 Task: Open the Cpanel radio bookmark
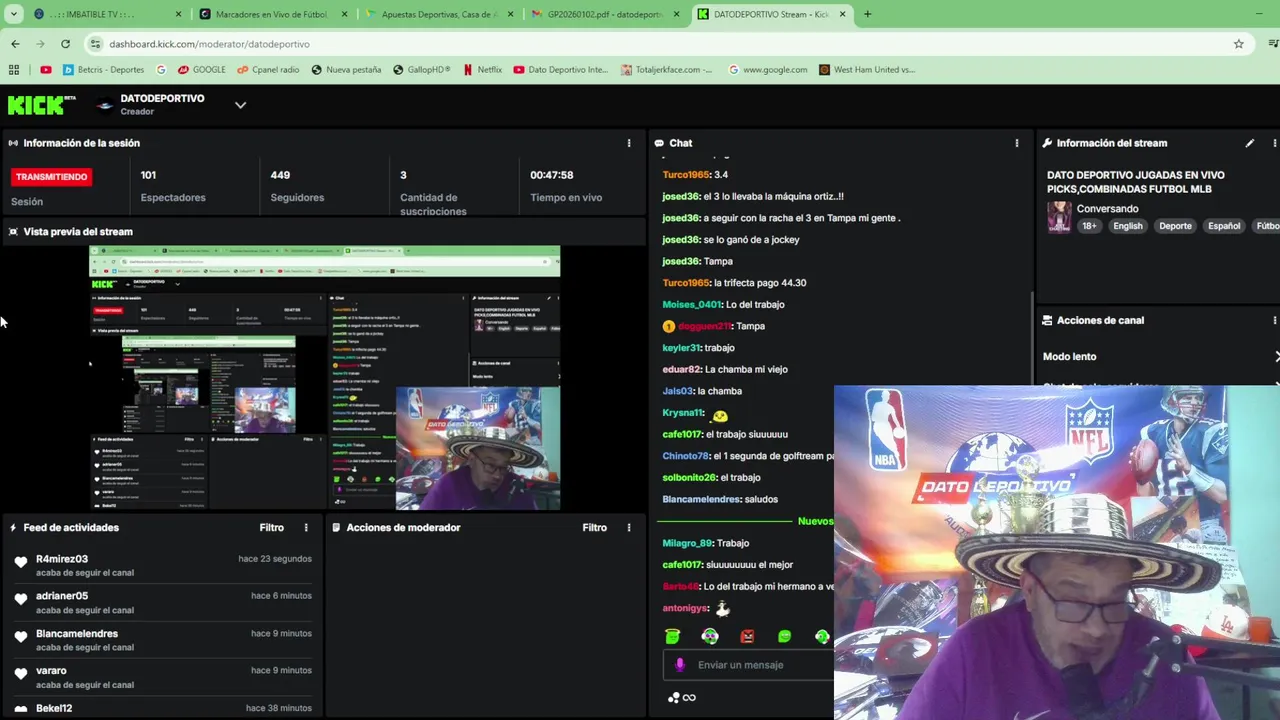(x=268, y=70)
